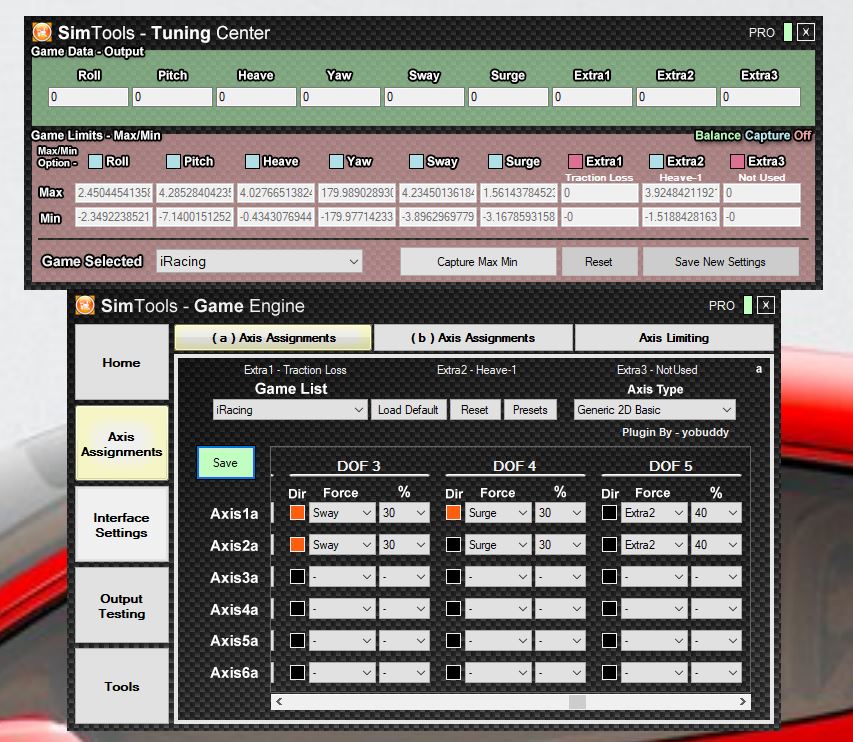The image size is (853, 742).
Task: Click Presets button
Action: (530, 410)
